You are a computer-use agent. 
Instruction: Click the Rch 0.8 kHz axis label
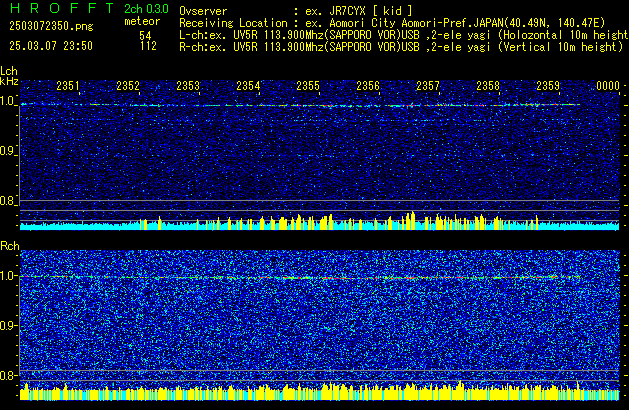8,375
